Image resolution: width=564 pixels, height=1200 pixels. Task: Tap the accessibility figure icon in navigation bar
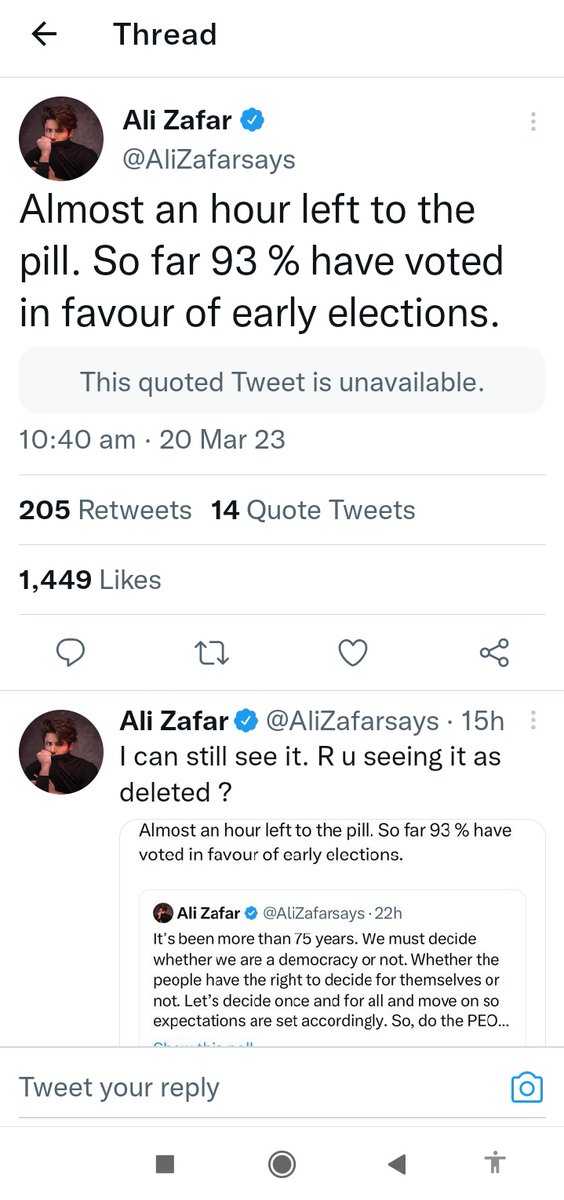coord(494,1162)
